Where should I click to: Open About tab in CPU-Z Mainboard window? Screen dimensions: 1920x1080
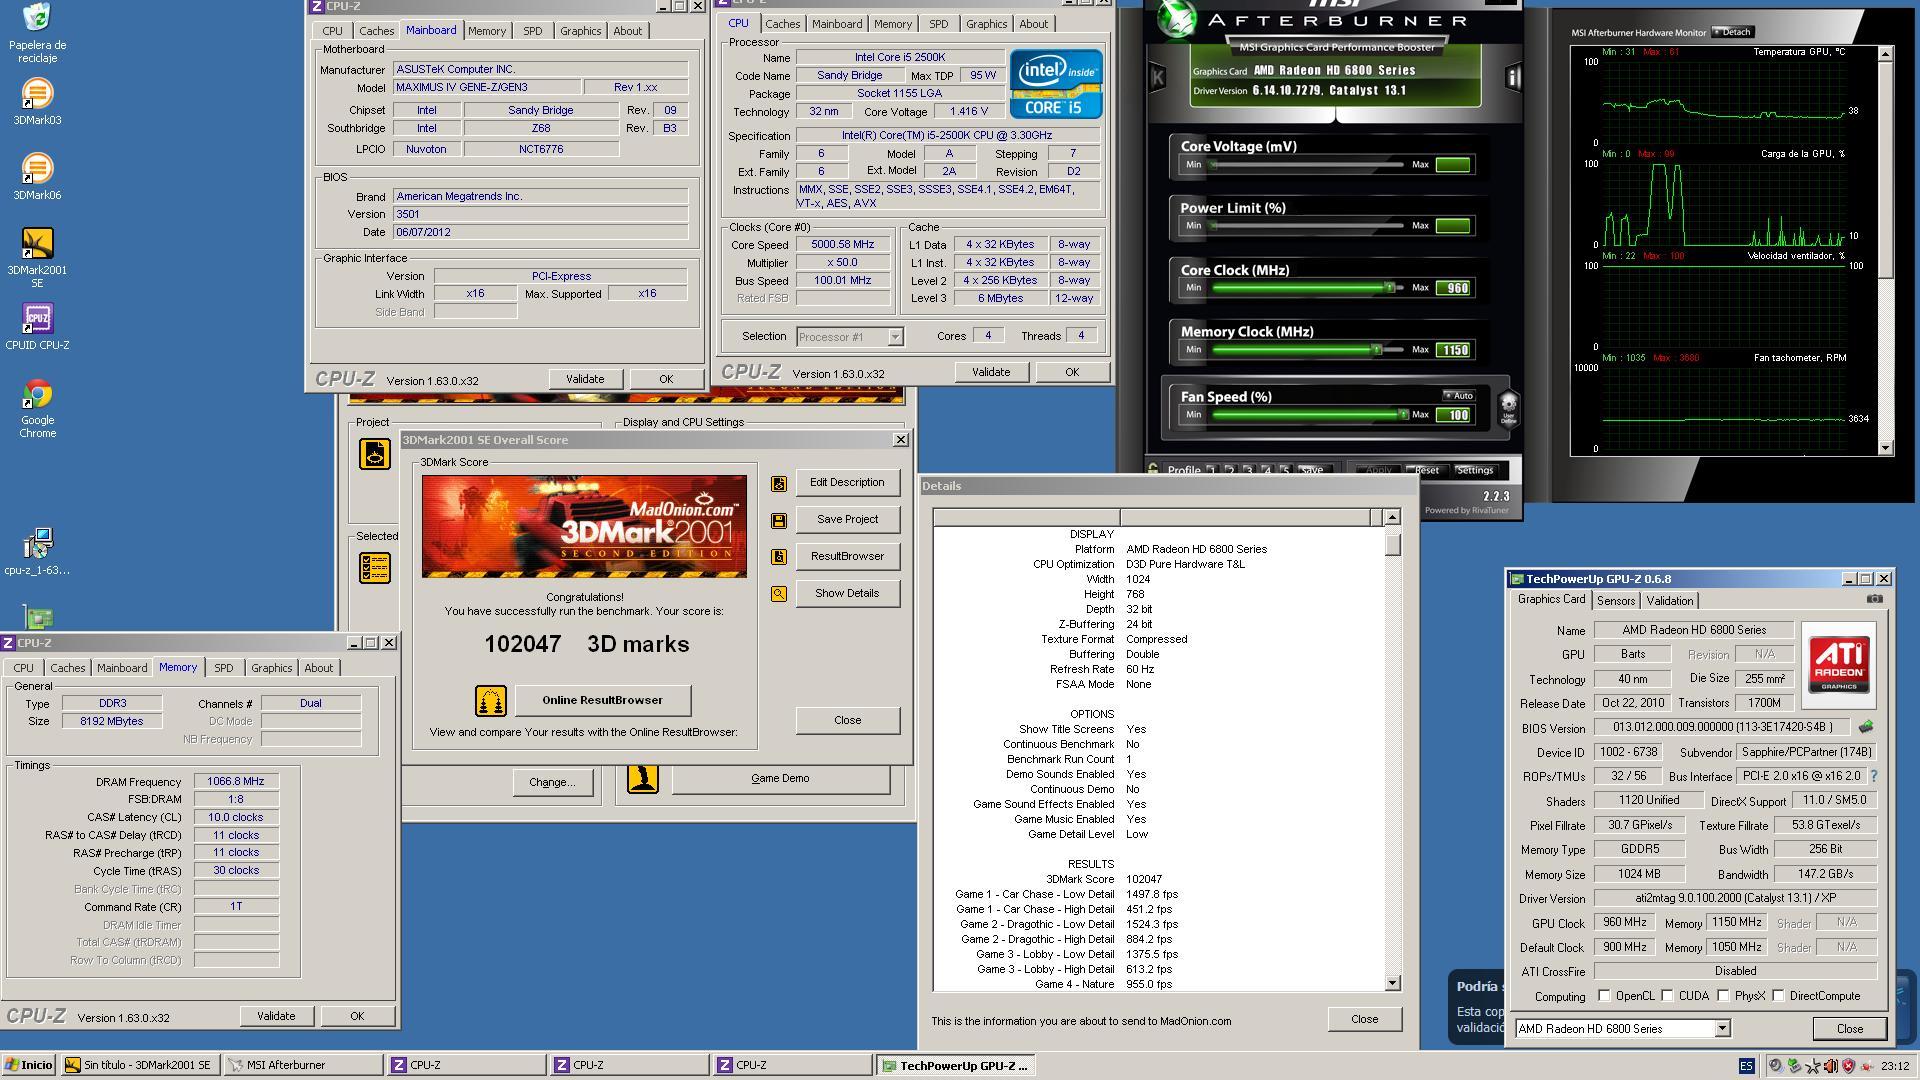click(627, 31)
